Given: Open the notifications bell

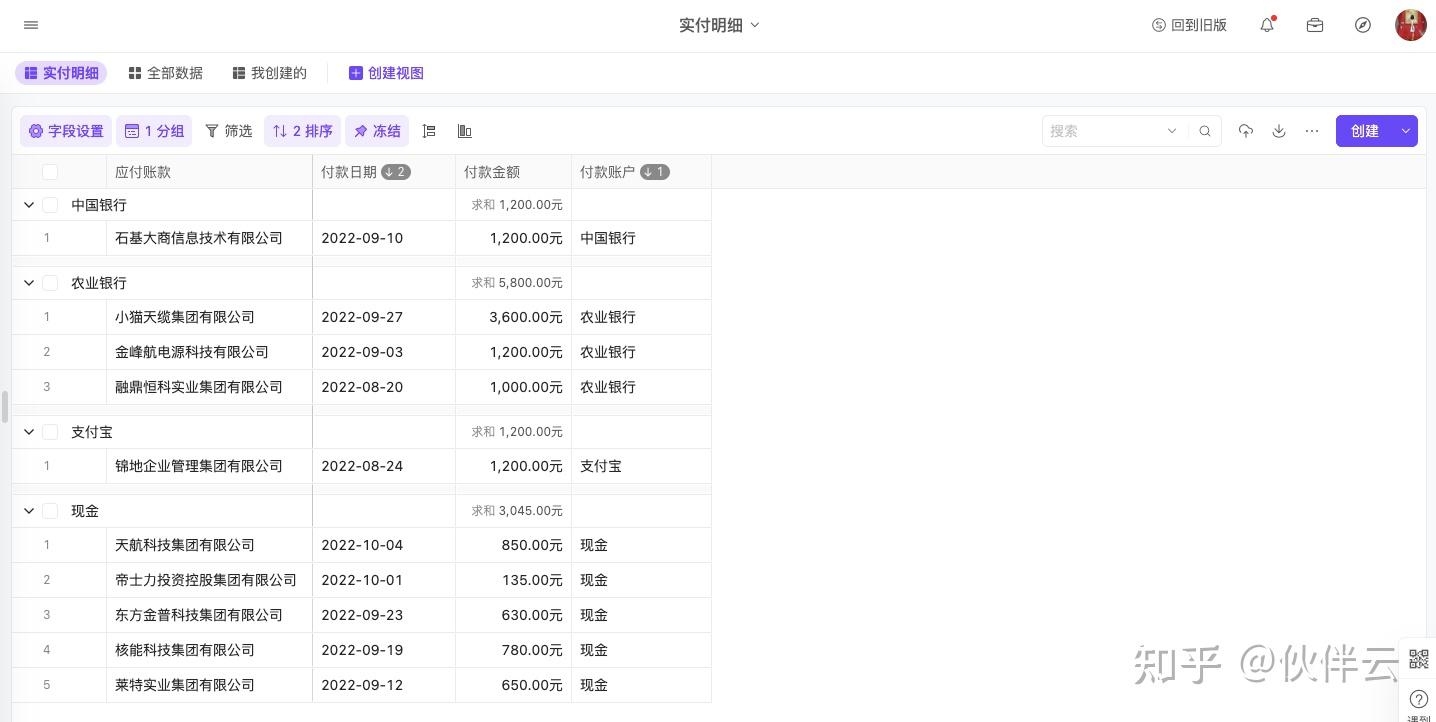Looking at the screenshot, I should click(1267, 25).
